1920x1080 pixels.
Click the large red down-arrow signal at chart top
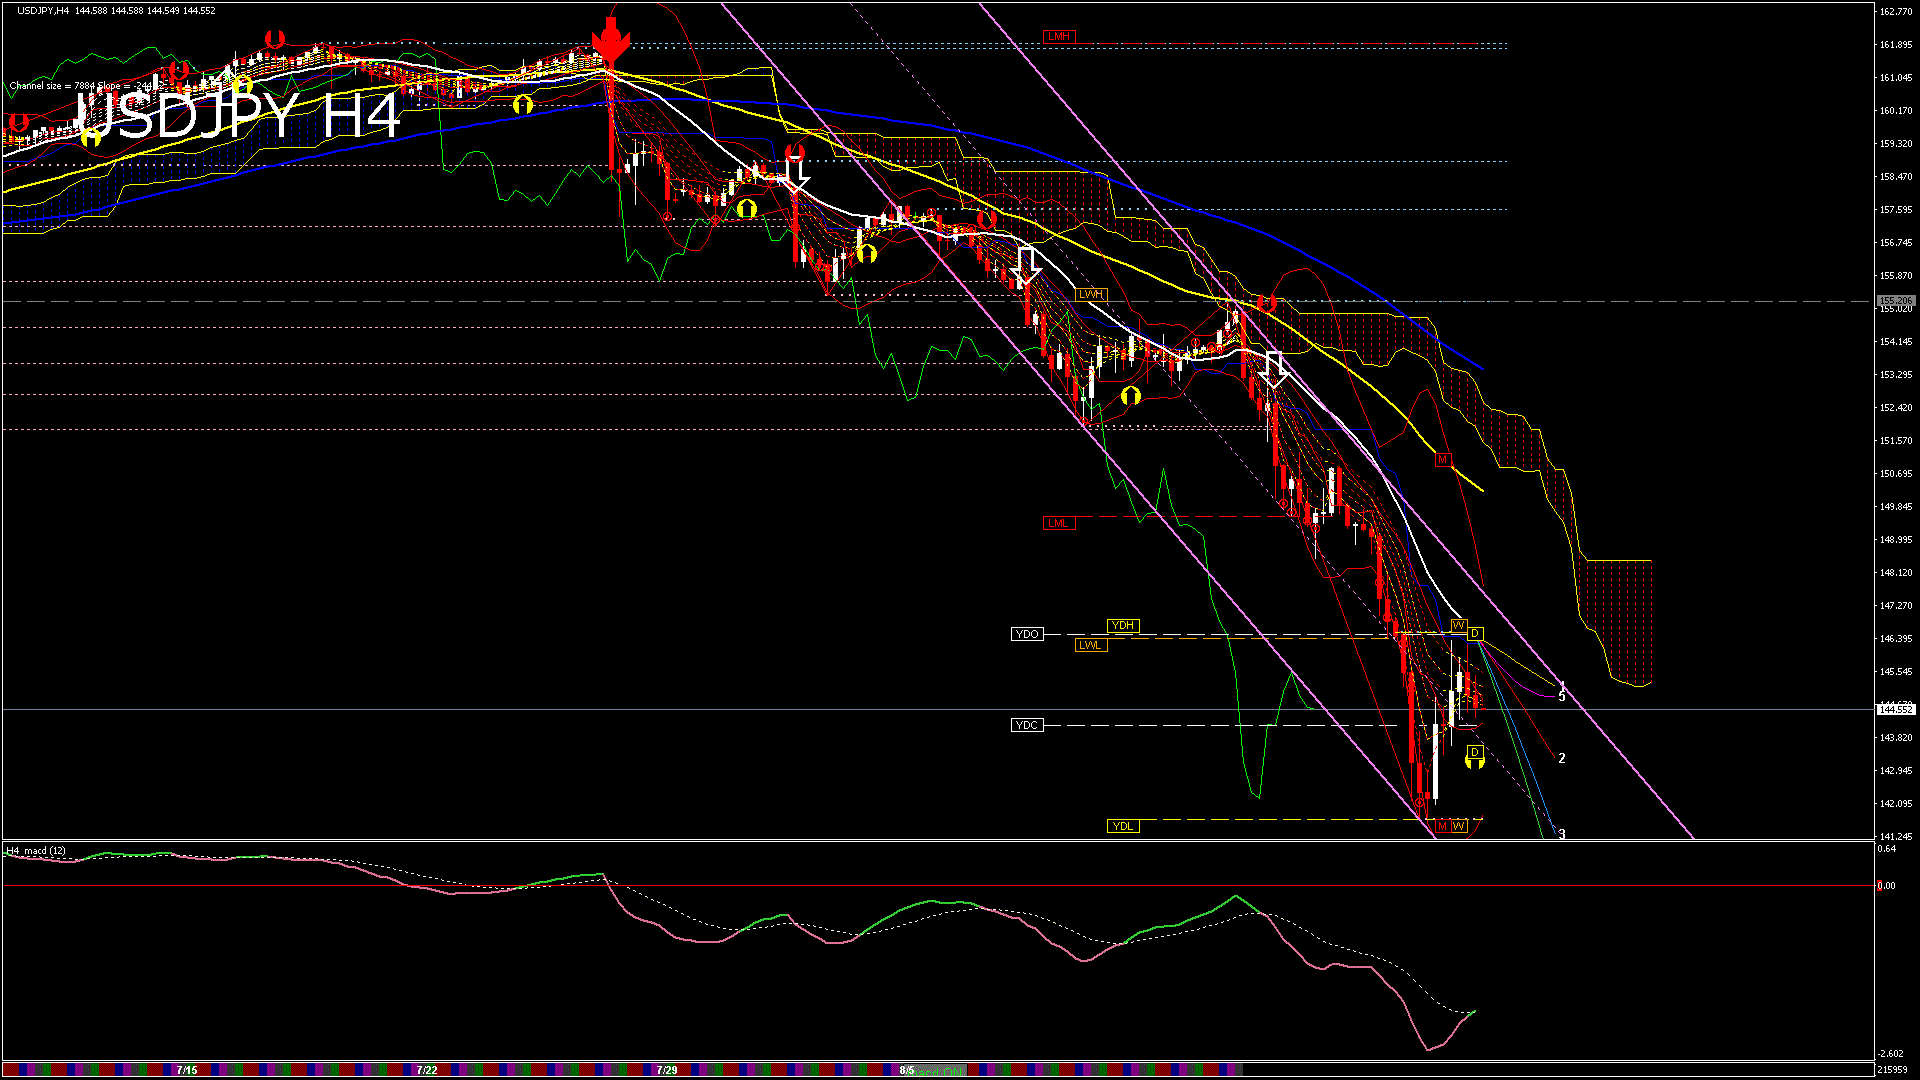click(610, 42)
